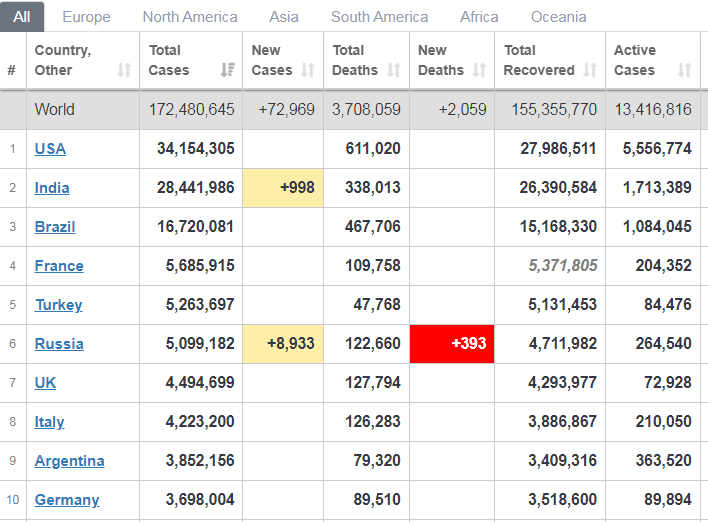Open the South America tab
This screenshot has height=522, width=708.
379,17
